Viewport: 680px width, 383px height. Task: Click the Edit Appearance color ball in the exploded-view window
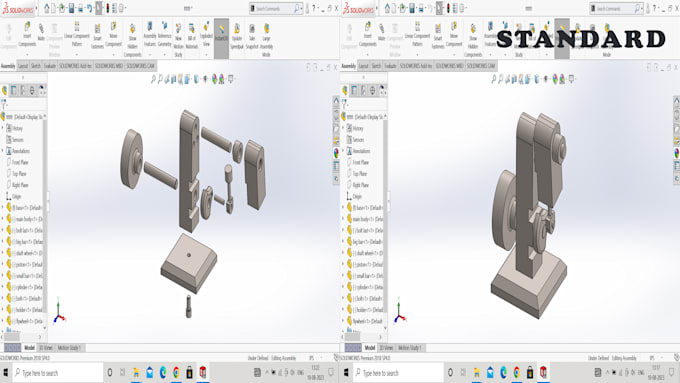(x=214, y=79)
